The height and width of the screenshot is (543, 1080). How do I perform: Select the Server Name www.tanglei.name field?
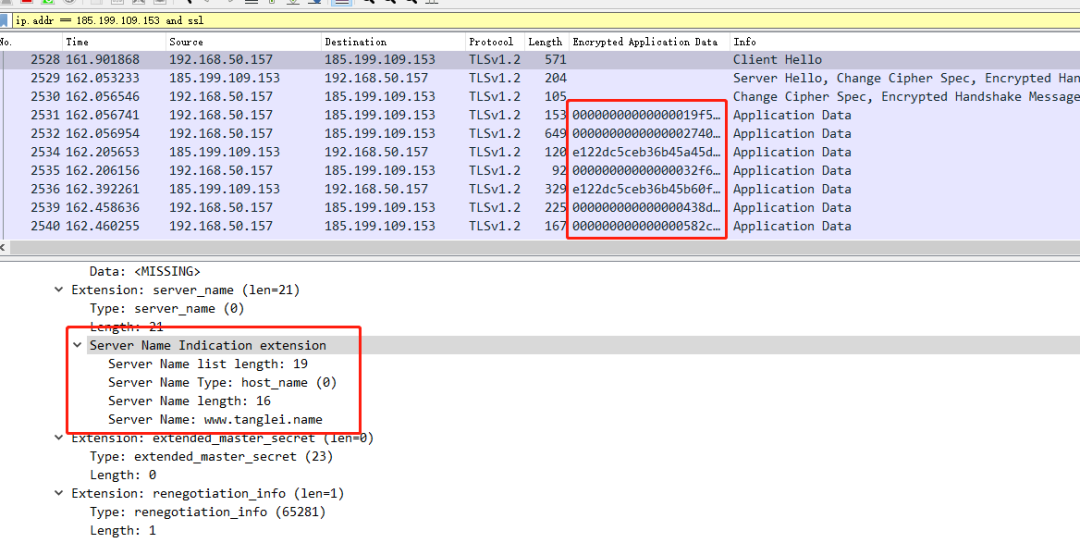215,419
